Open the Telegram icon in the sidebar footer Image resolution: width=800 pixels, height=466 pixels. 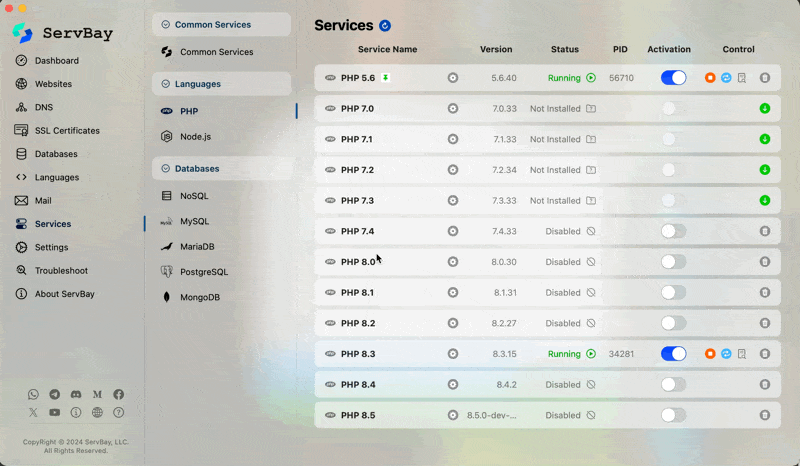point(54,395)
